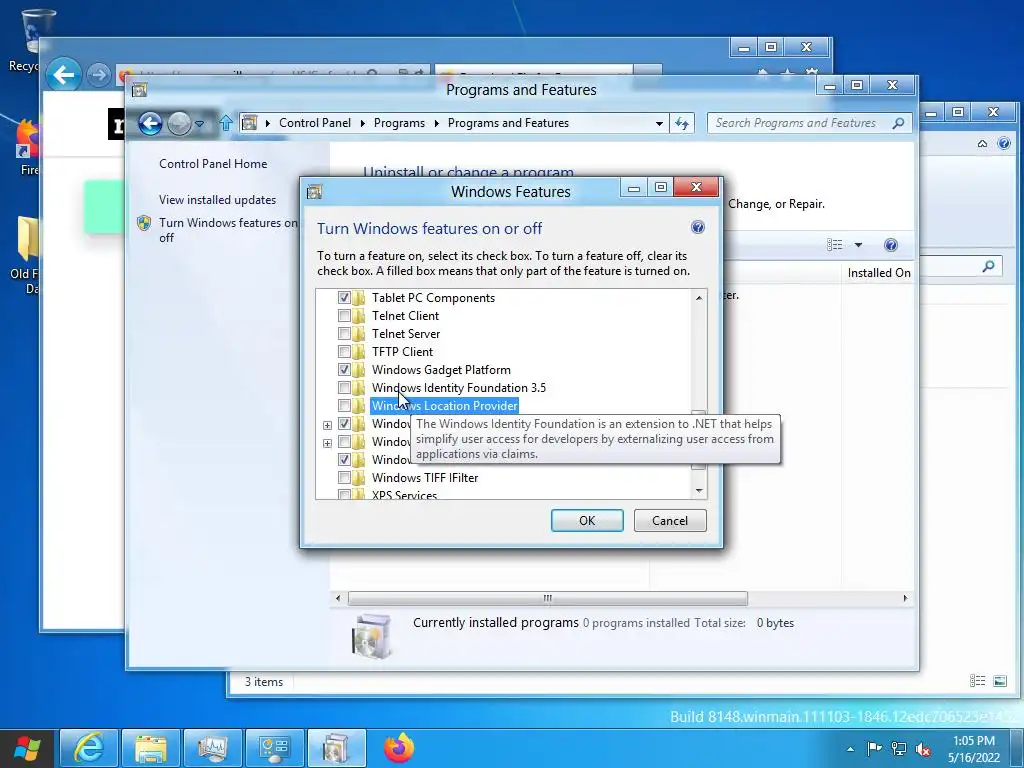Click muted volume icon in system tray
Viewport: 1024px width, 768px height.
pyautogui.click(x=923, y=748)
